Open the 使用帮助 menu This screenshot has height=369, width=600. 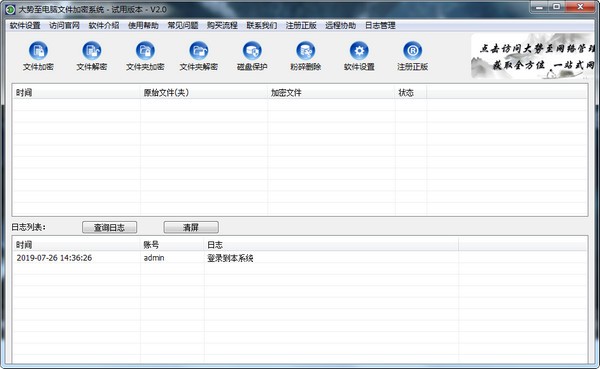[x=143, y=25]
